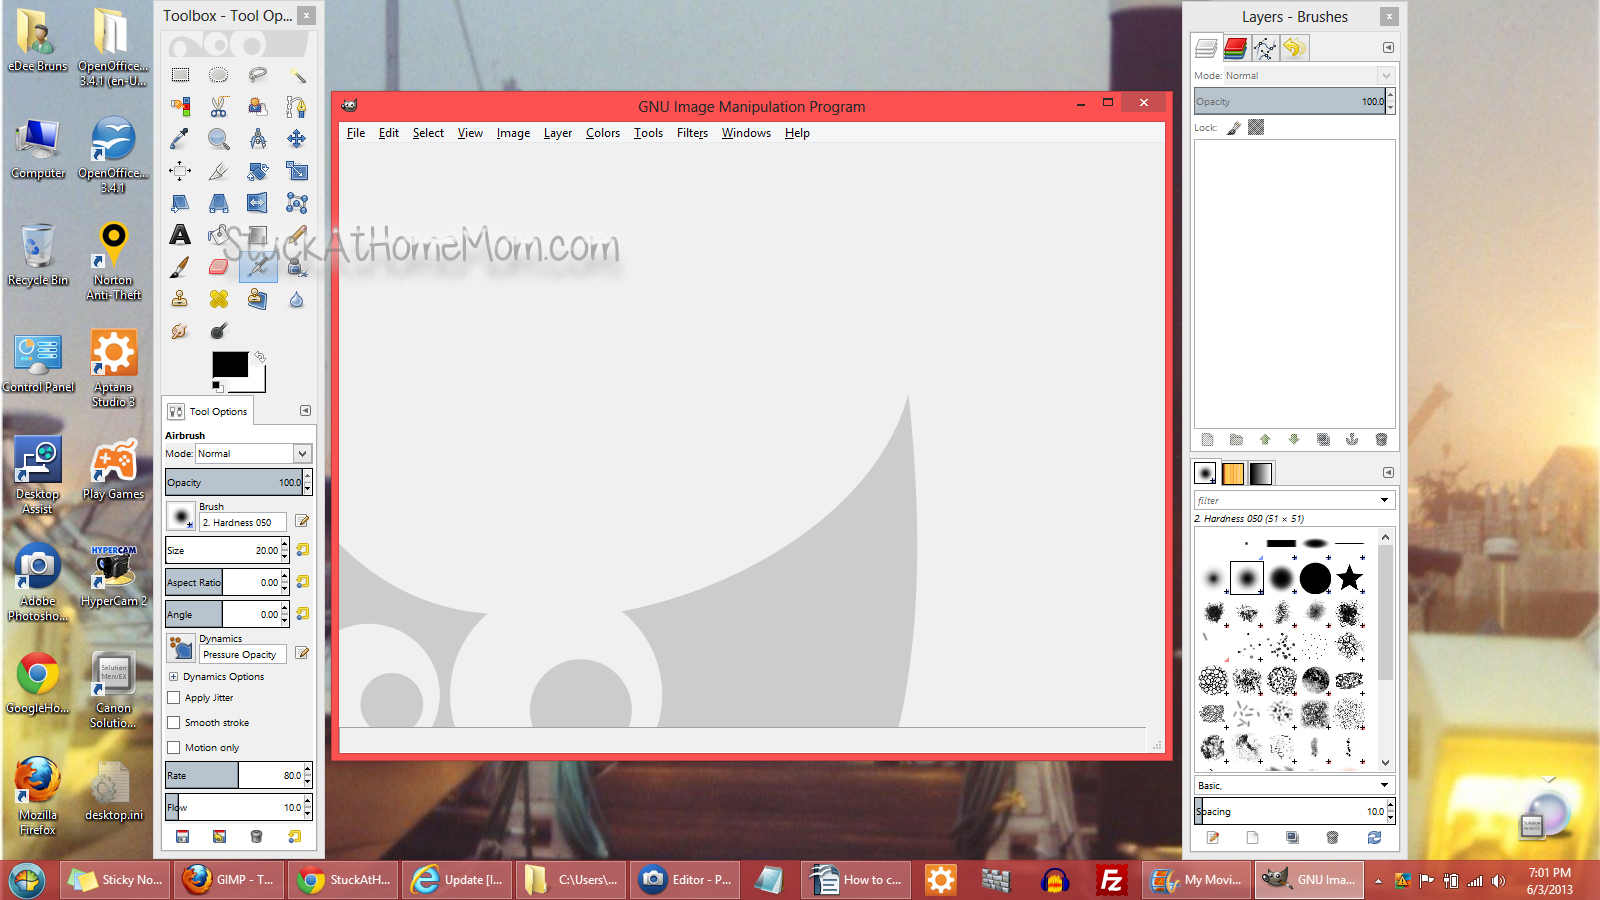Select the Shear tool
This screenshot has width=1600, height=900.
click(180, 203)
